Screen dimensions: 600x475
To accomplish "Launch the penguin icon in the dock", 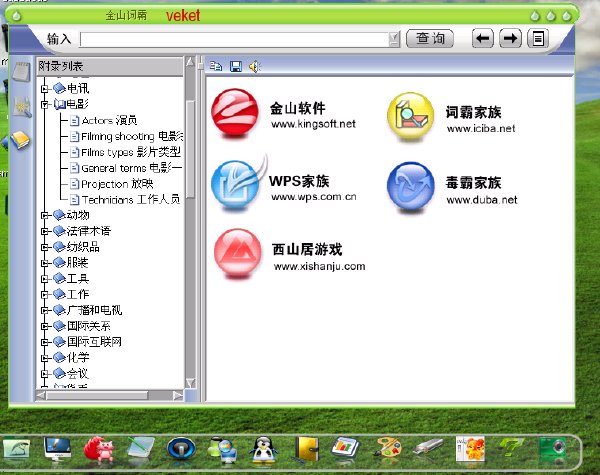I will coord(264,449).
